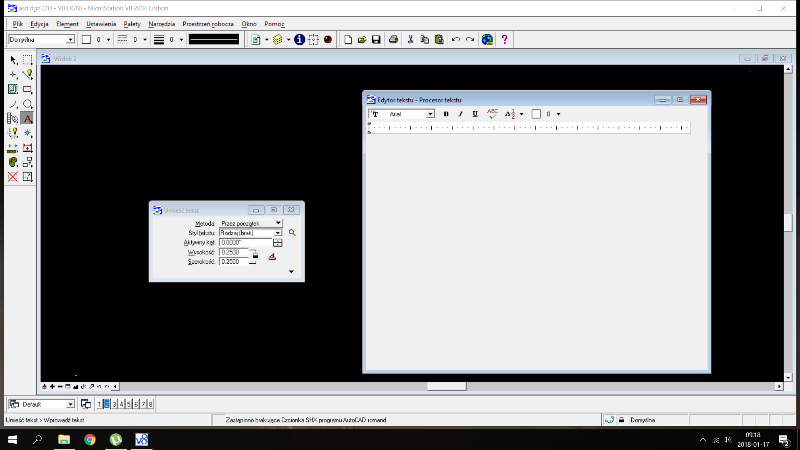Toggle Italic in the text editor
Viewport: 800px width, 450px height.
tap(460, 114)
